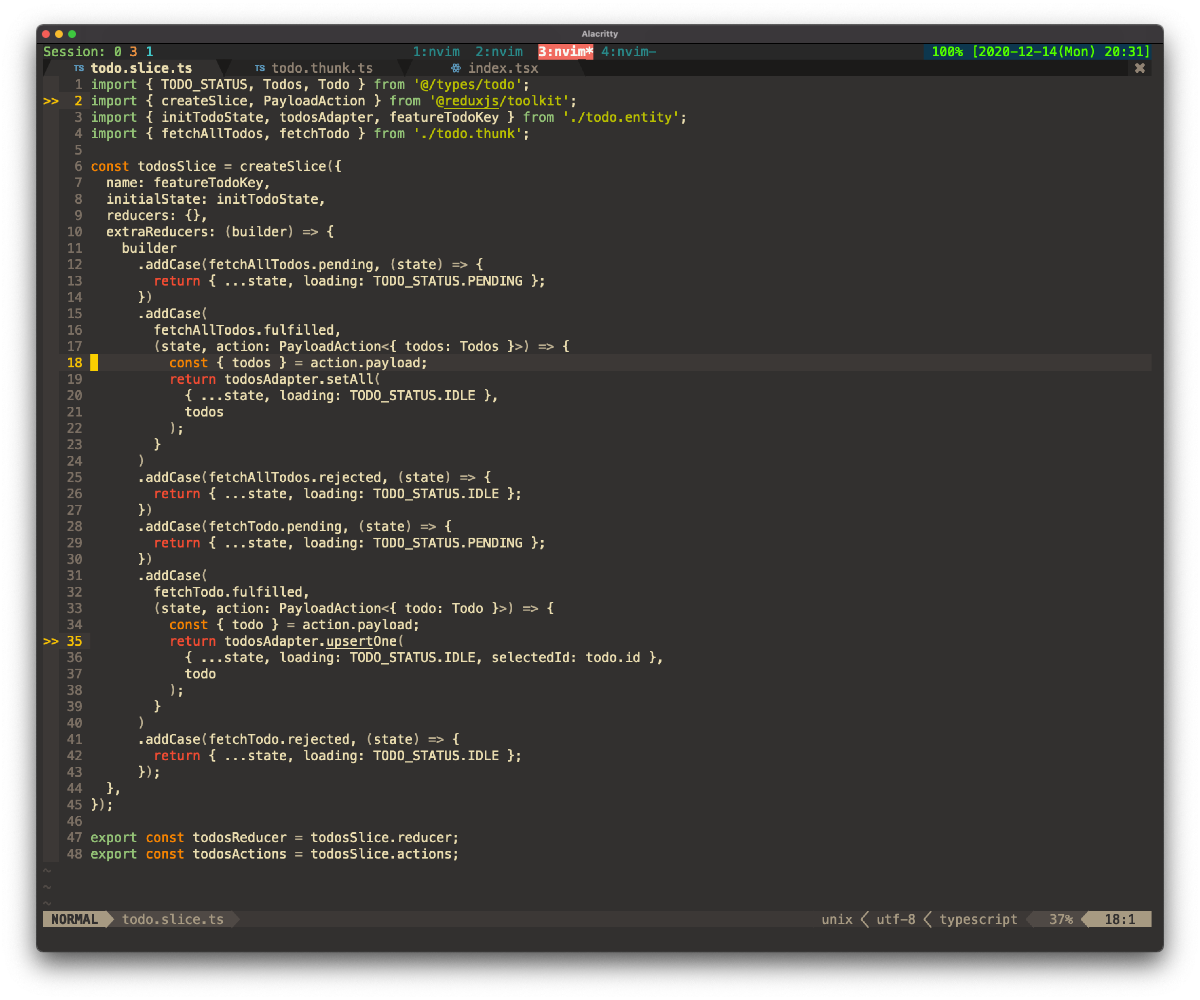Click the Alacritty window title
The height and width of the screenshot is (1000, 1200).
coord(600,34)
